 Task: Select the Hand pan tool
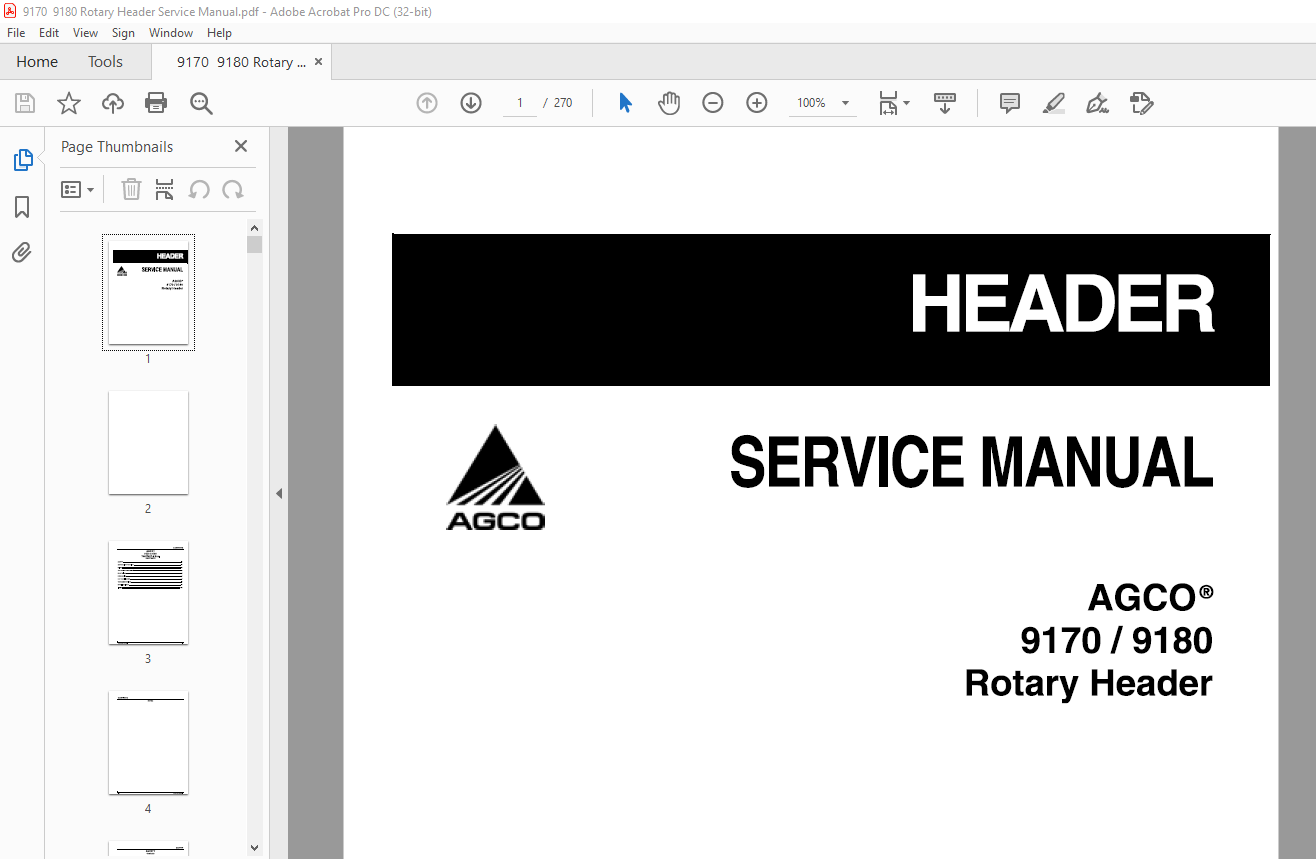click(x=669, y=103)
